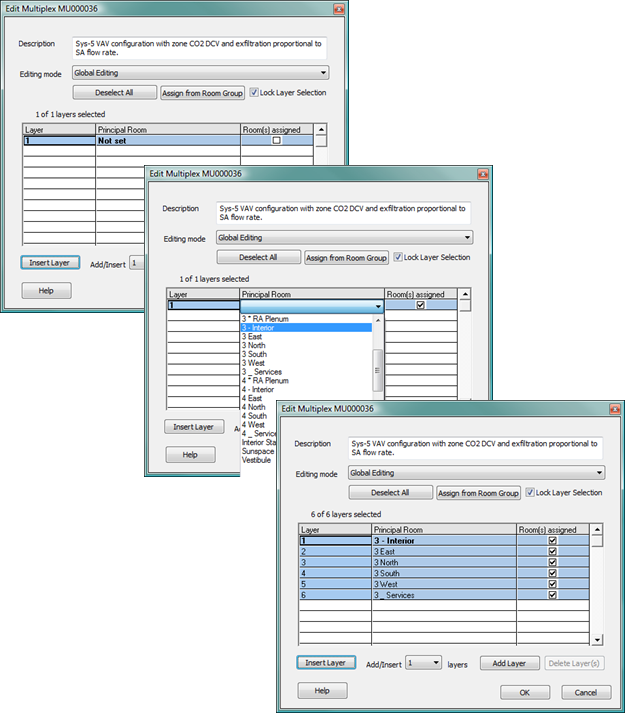The width and height of the screenshot is (625, 713).
Task: Toggle Lock Layer Selection in the 6-layers dialog
Action: pos(530,493)
